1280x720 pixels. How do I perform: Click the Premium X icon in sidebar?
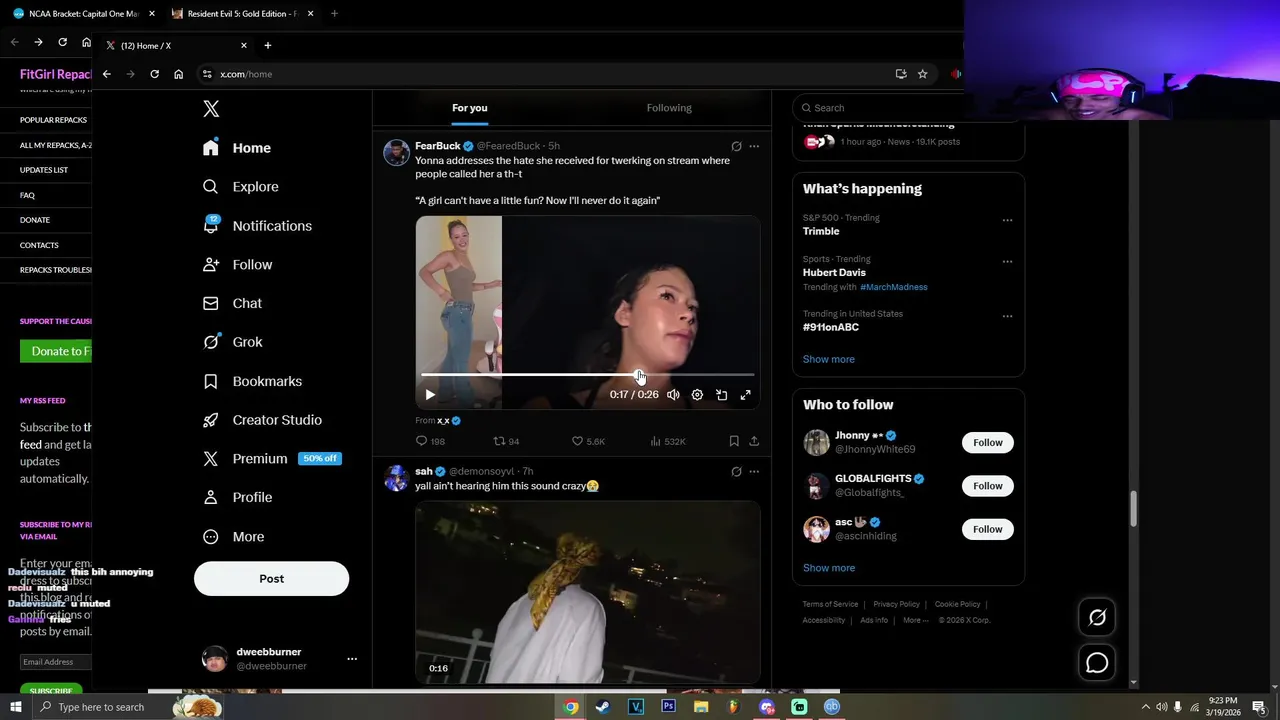pyautogui.click(x=211, y=459)
